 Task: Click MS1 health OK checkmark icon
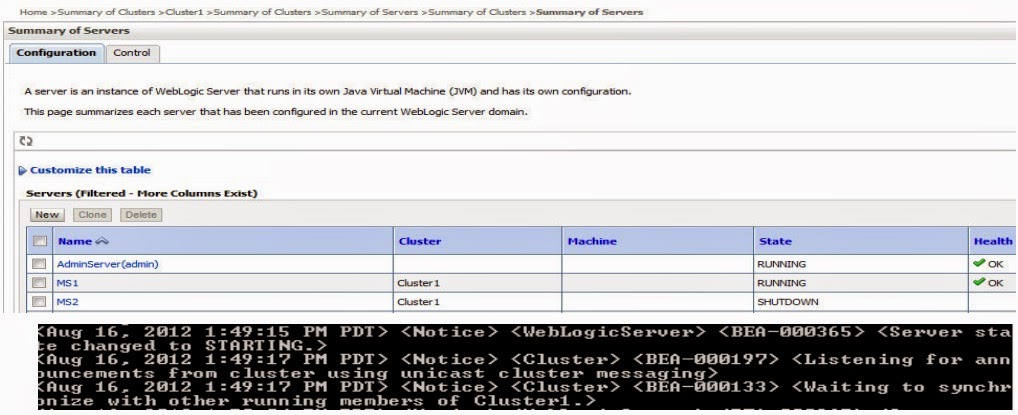coord(979,282)
